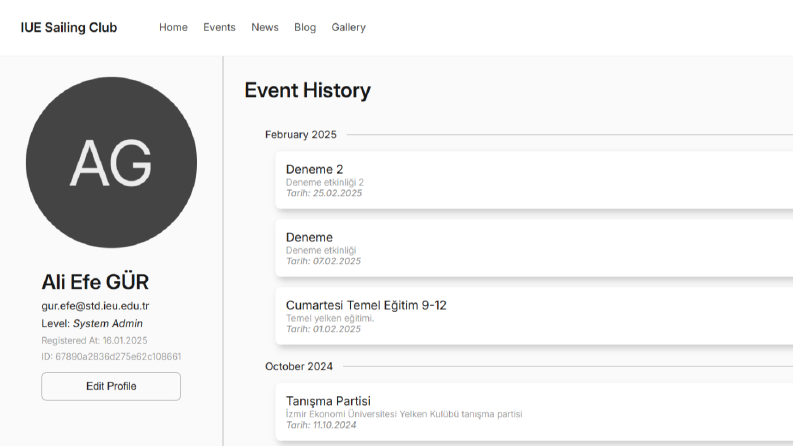This screenshot has height=446, width=793.
Task: Click the Edit Profile button
Action: [111, 386]
